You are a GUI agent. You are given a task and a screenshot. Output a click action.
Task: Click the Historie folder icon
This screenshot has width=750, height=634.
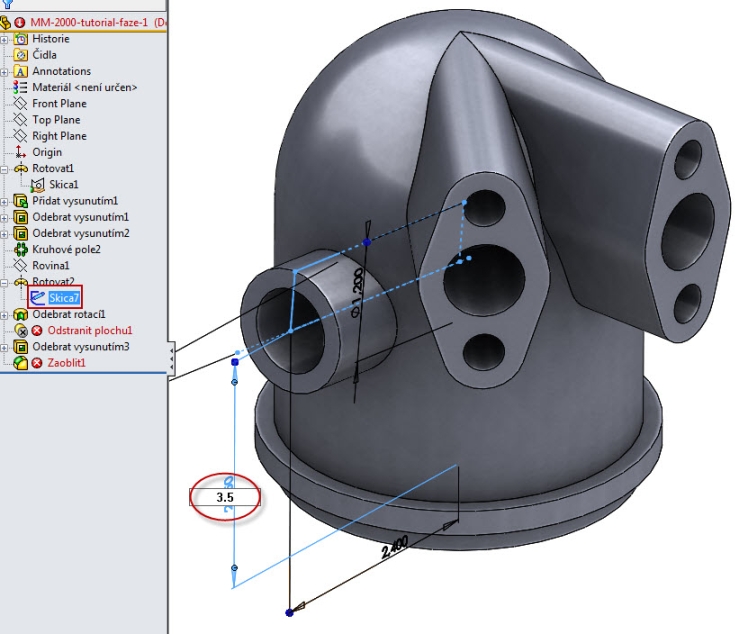coord(21,39)
